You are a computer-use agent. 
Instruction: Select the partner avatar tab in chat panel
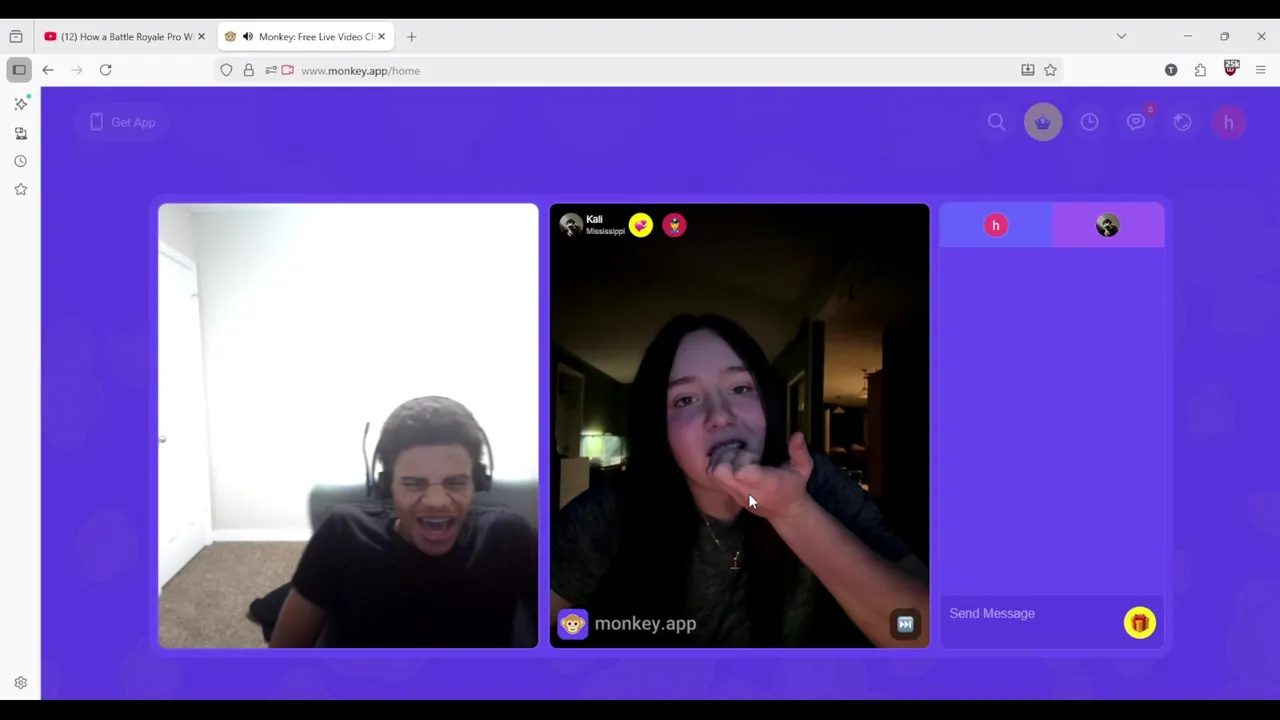1107,225
